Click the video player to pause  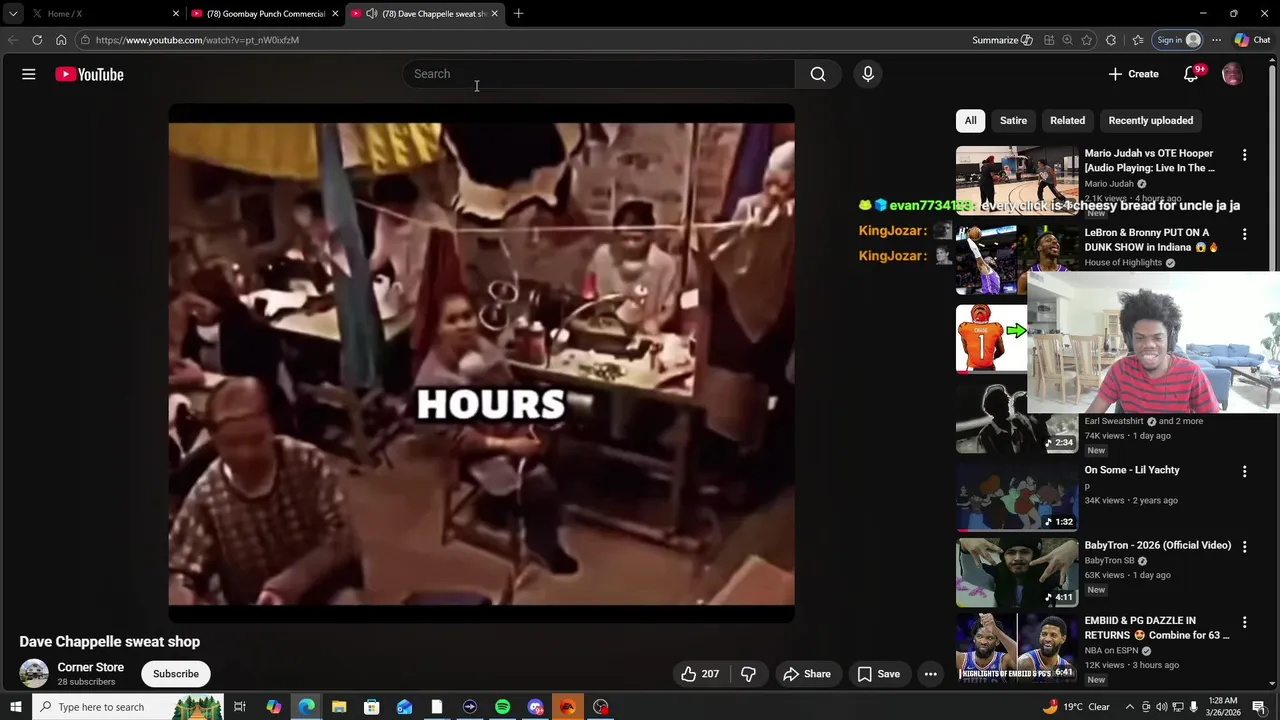[481, 364]
